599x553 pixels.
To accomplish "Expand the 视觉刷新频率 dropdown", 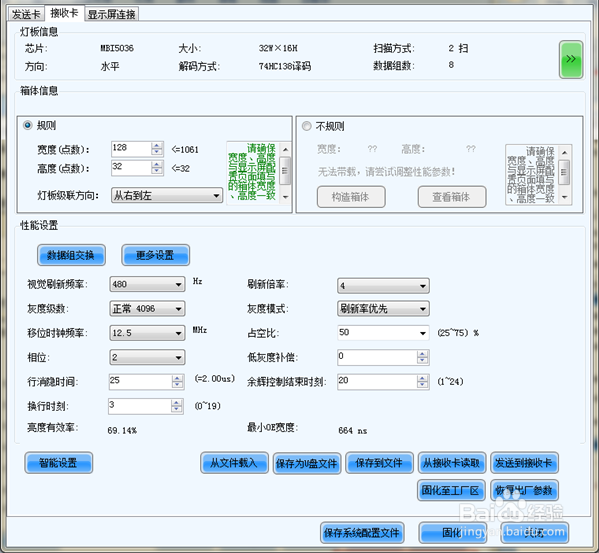I will (x=147, y=285).
